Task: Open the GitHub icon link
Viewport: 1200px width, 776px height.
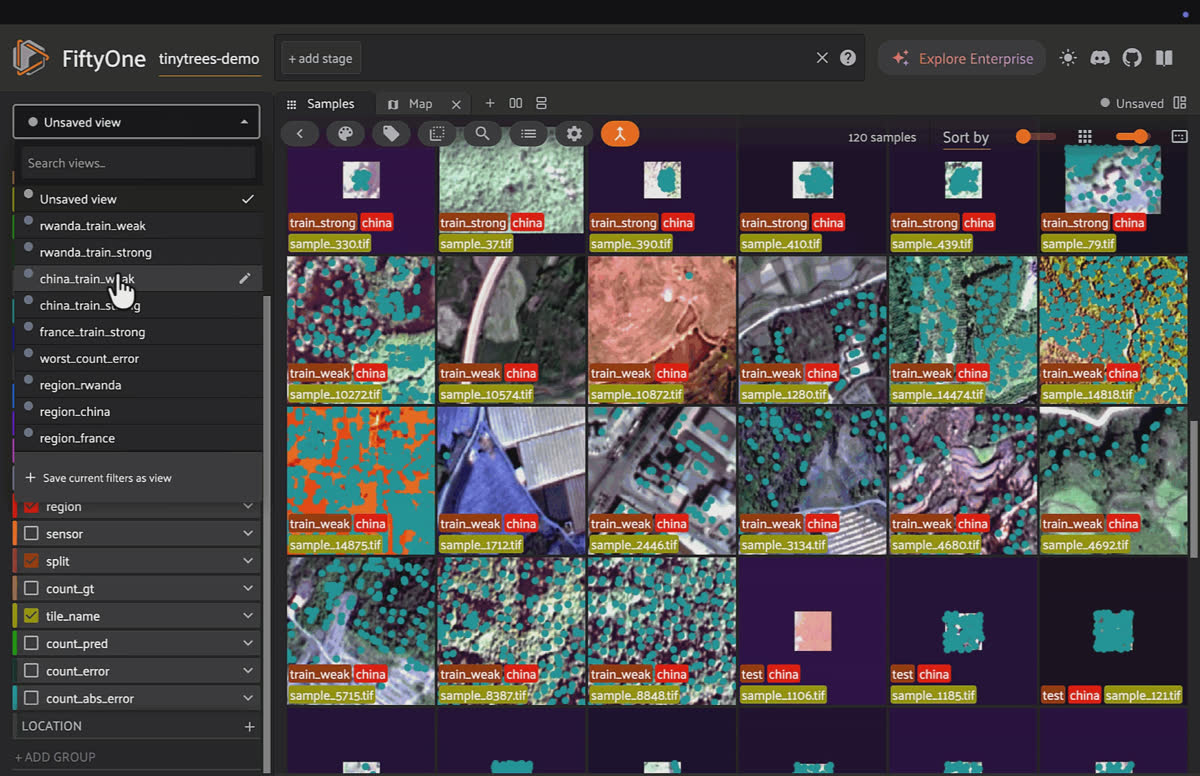Action: click(1132, 58)
